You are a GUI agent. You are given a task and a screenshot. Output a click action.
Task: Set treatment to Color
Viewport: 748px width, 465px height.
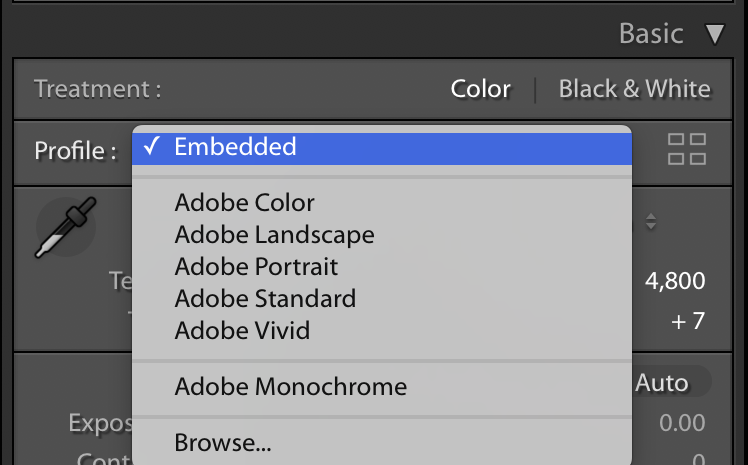point(481,89)
